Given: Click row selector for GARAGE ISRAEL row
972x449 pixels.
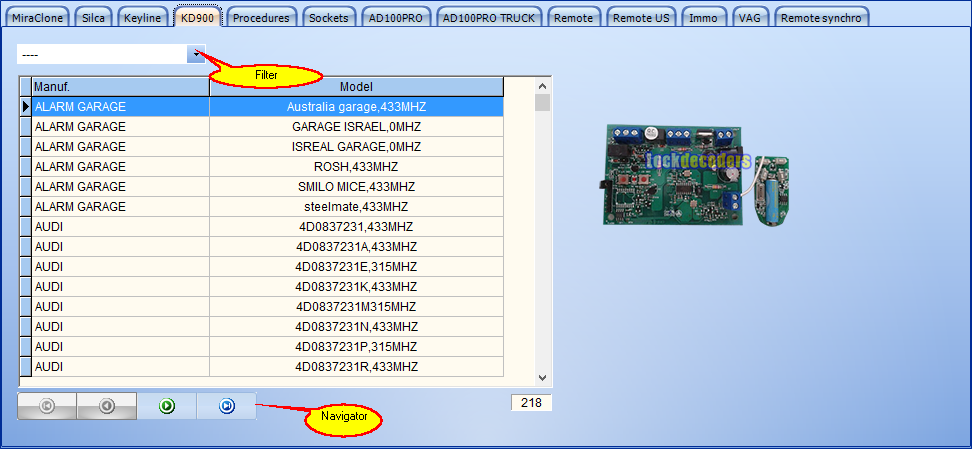Looking at the screenshot, I should point(25,127).
